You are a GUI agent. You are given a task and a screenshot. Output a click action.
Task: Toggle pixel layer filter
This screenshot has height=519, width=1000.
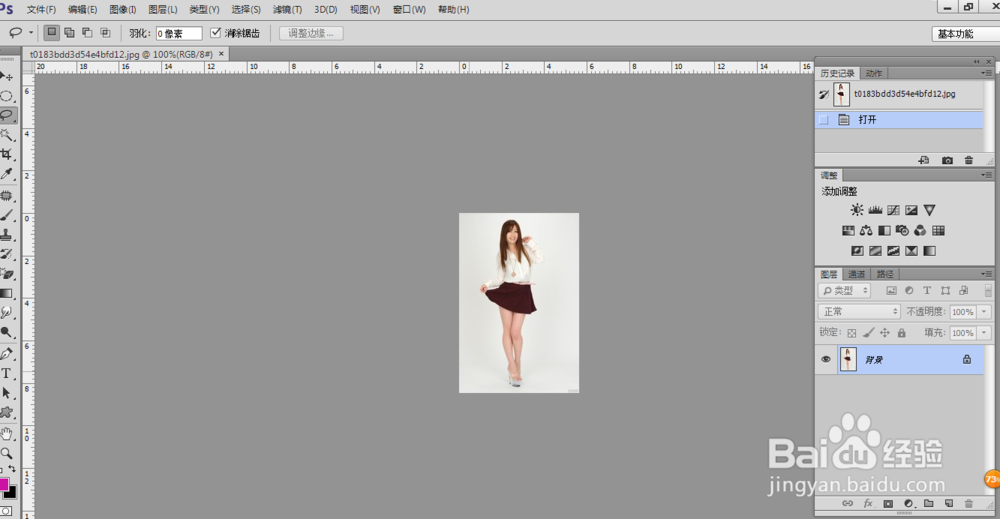click(x=892, y=291)
